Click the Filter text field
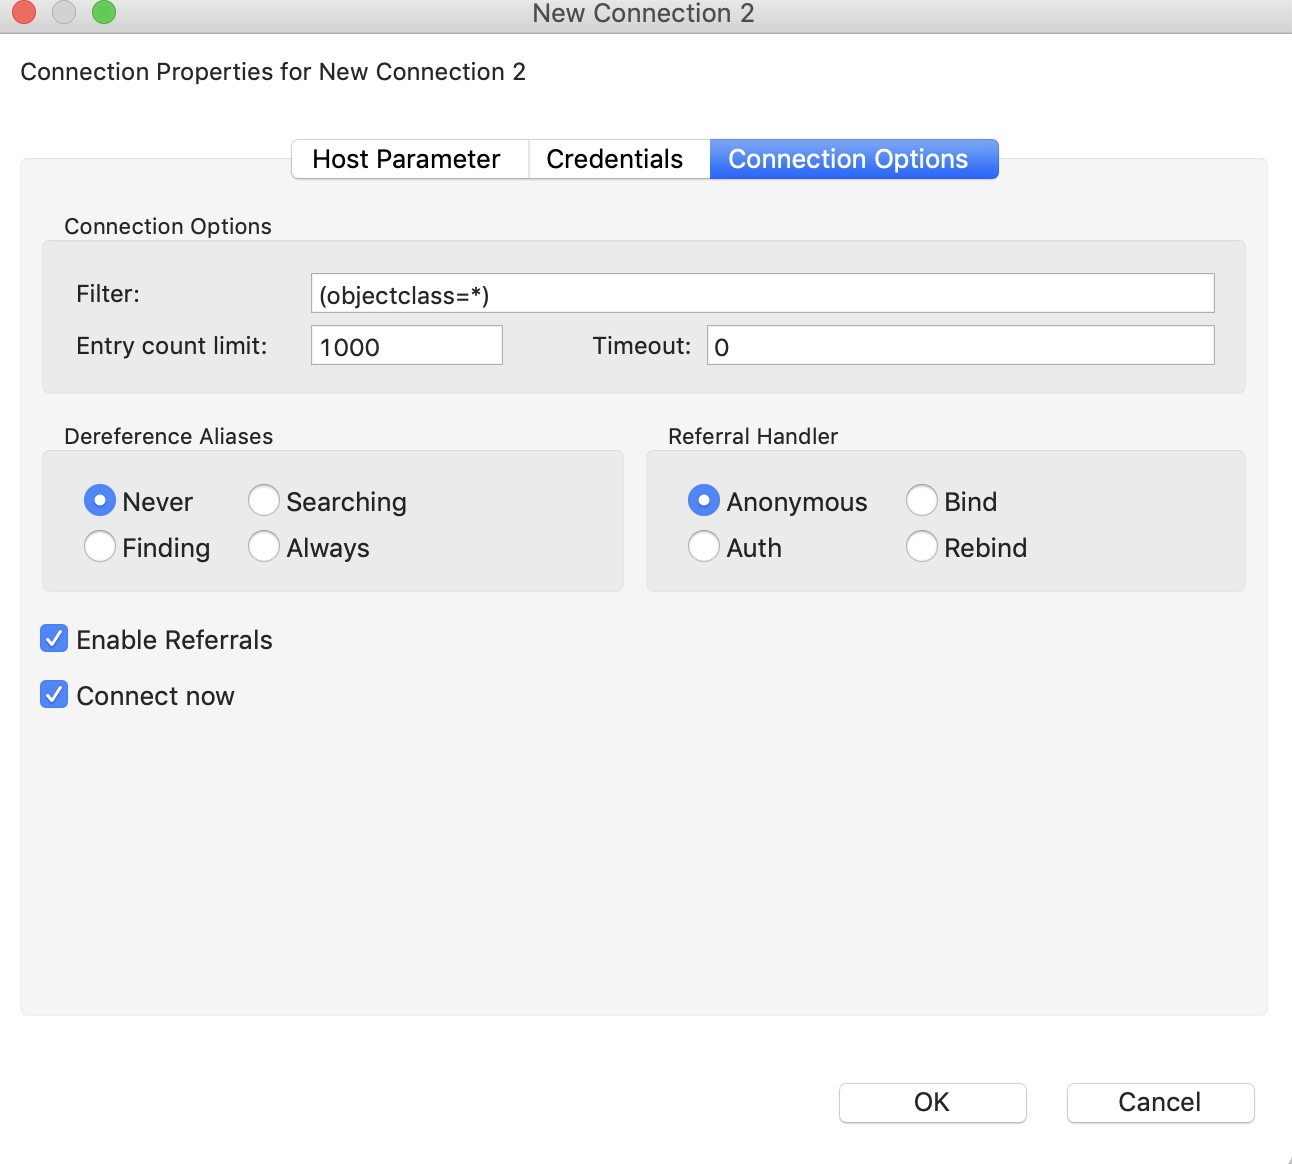 pyautogui.click(x=762, y=294)
